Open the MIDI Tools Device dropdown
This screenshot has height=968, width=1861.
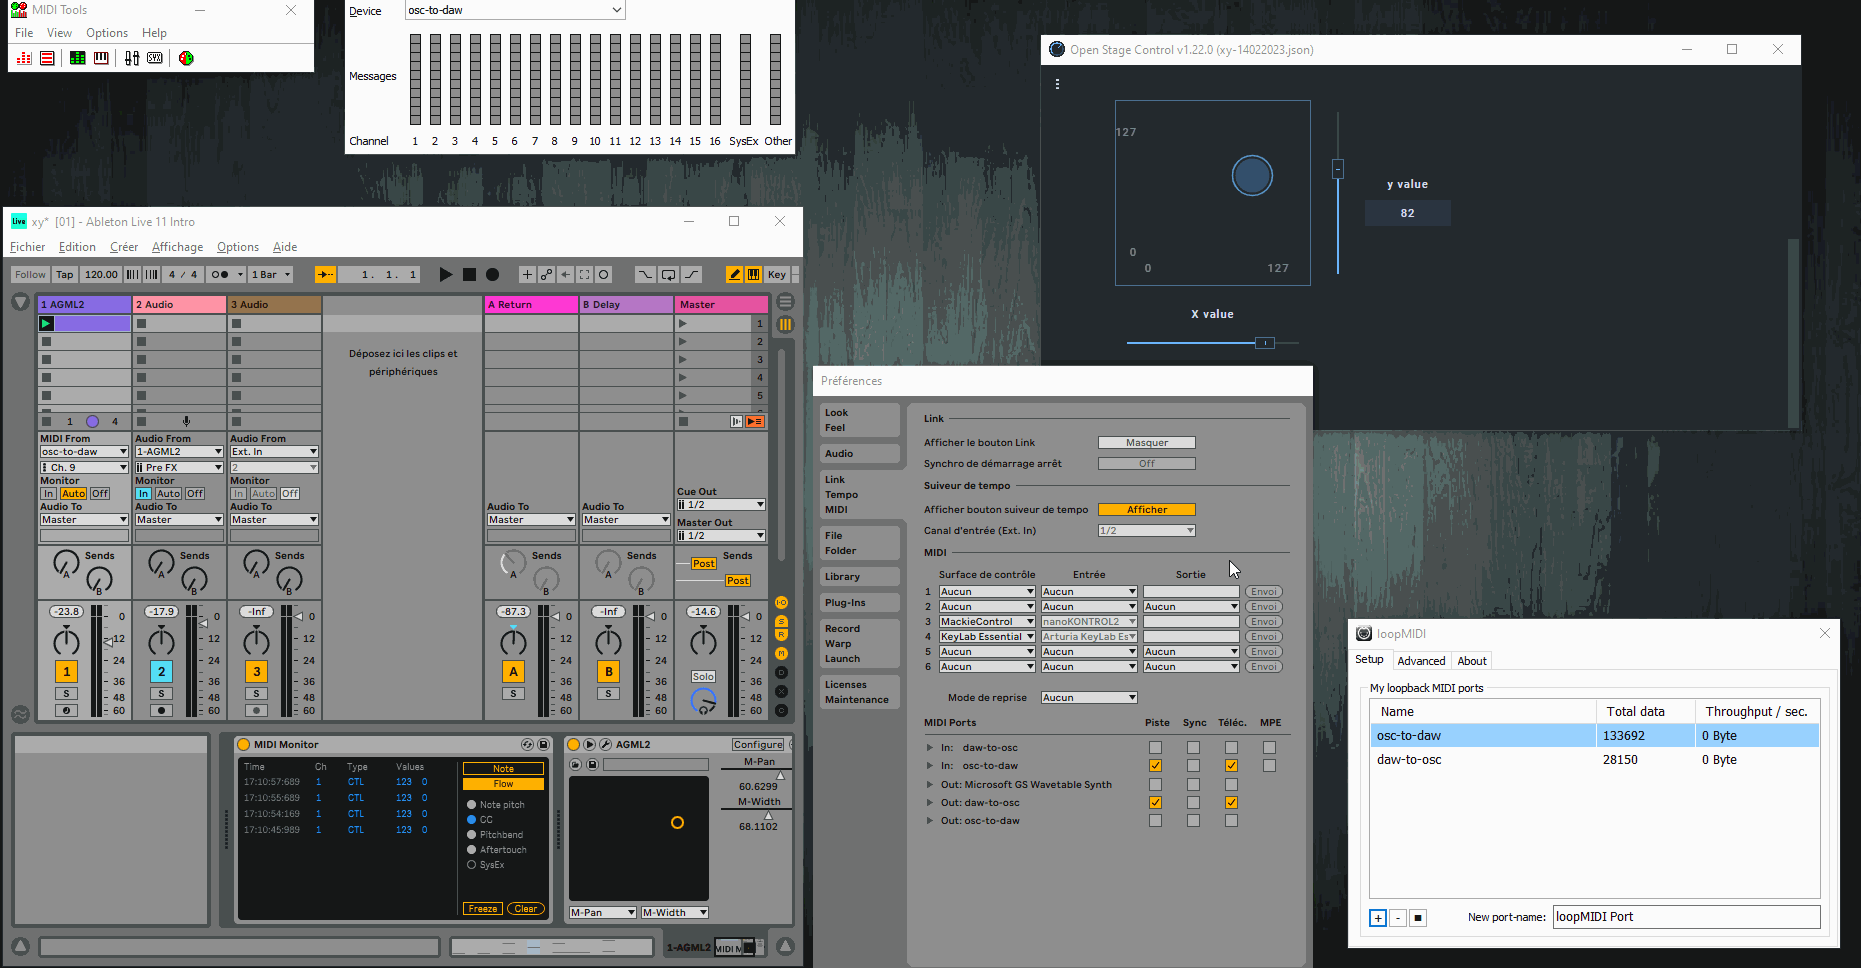(x=515, y=10)
